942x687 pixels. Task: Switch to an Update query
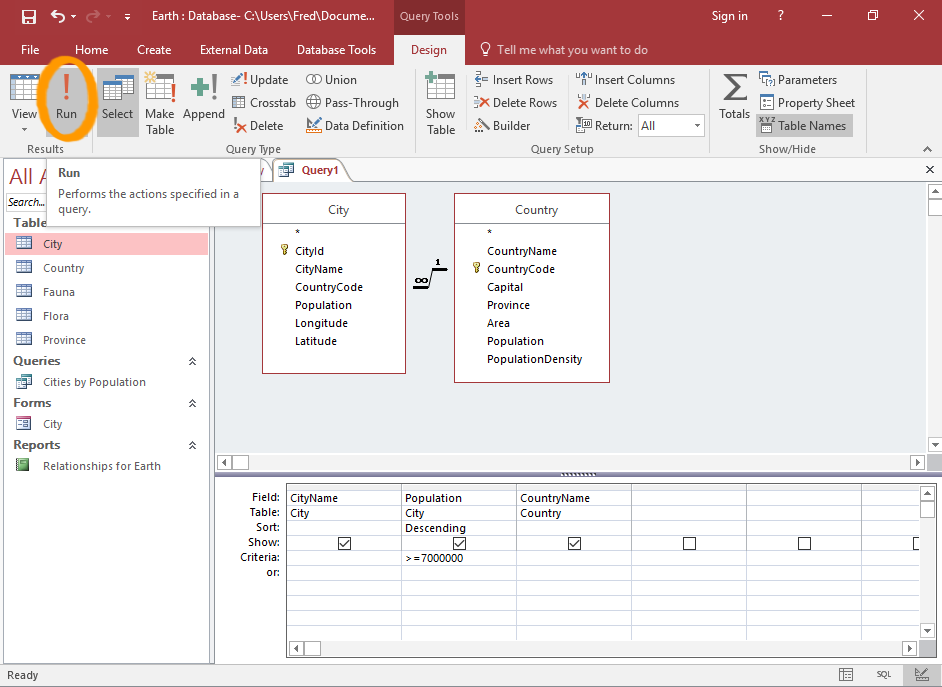[x=260, y=80]
